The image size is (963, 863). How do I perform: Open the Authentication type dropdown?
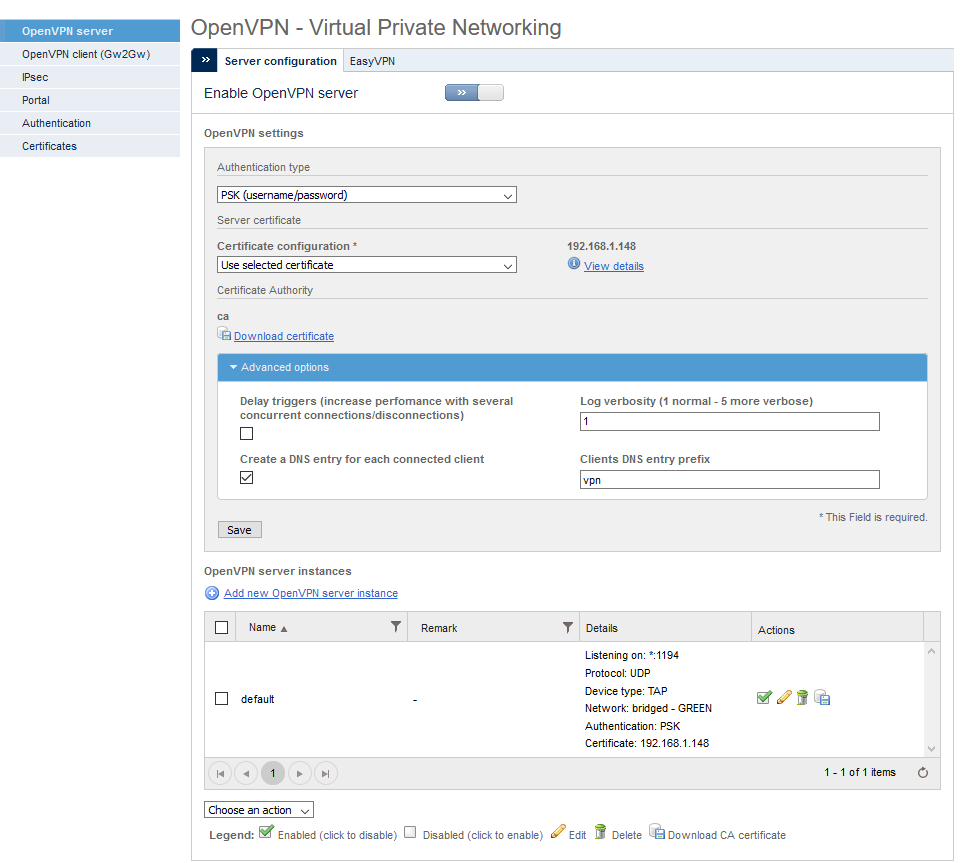(x=367, y=195)
